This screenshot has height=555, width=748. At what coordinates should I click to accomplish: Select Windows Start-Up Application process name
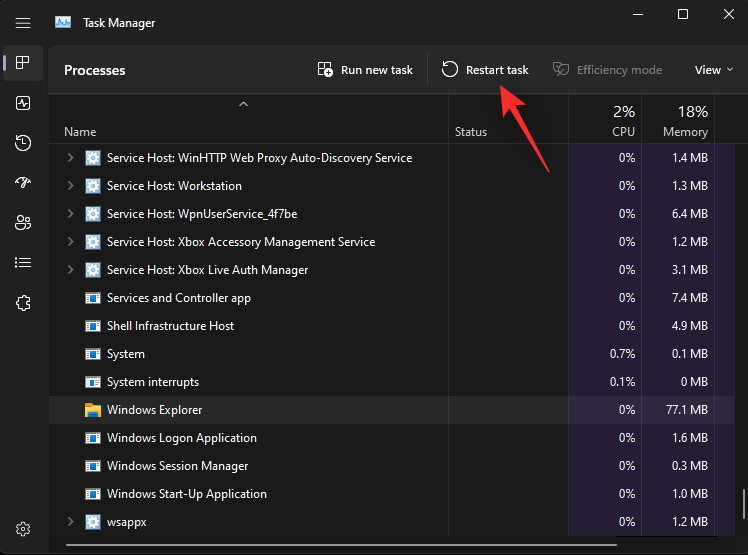coord(187,494)
